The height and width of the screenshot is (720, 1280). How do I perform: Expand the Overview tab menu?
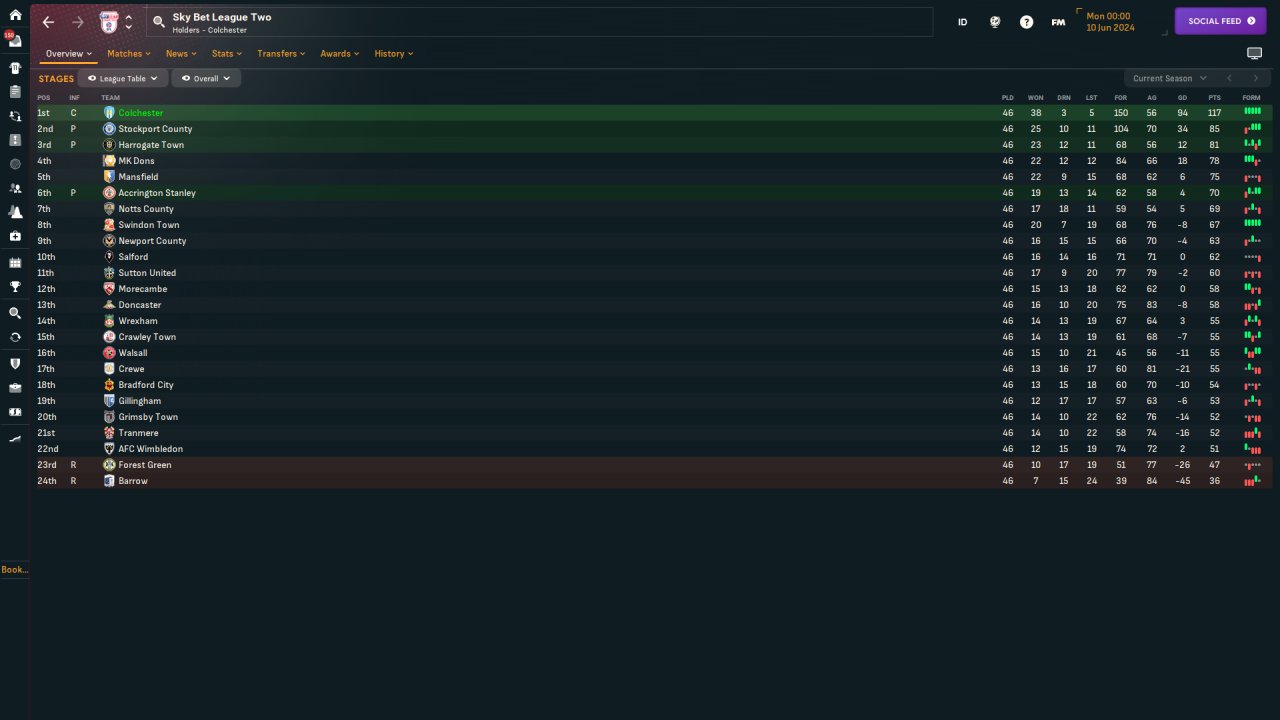(69, 54)
